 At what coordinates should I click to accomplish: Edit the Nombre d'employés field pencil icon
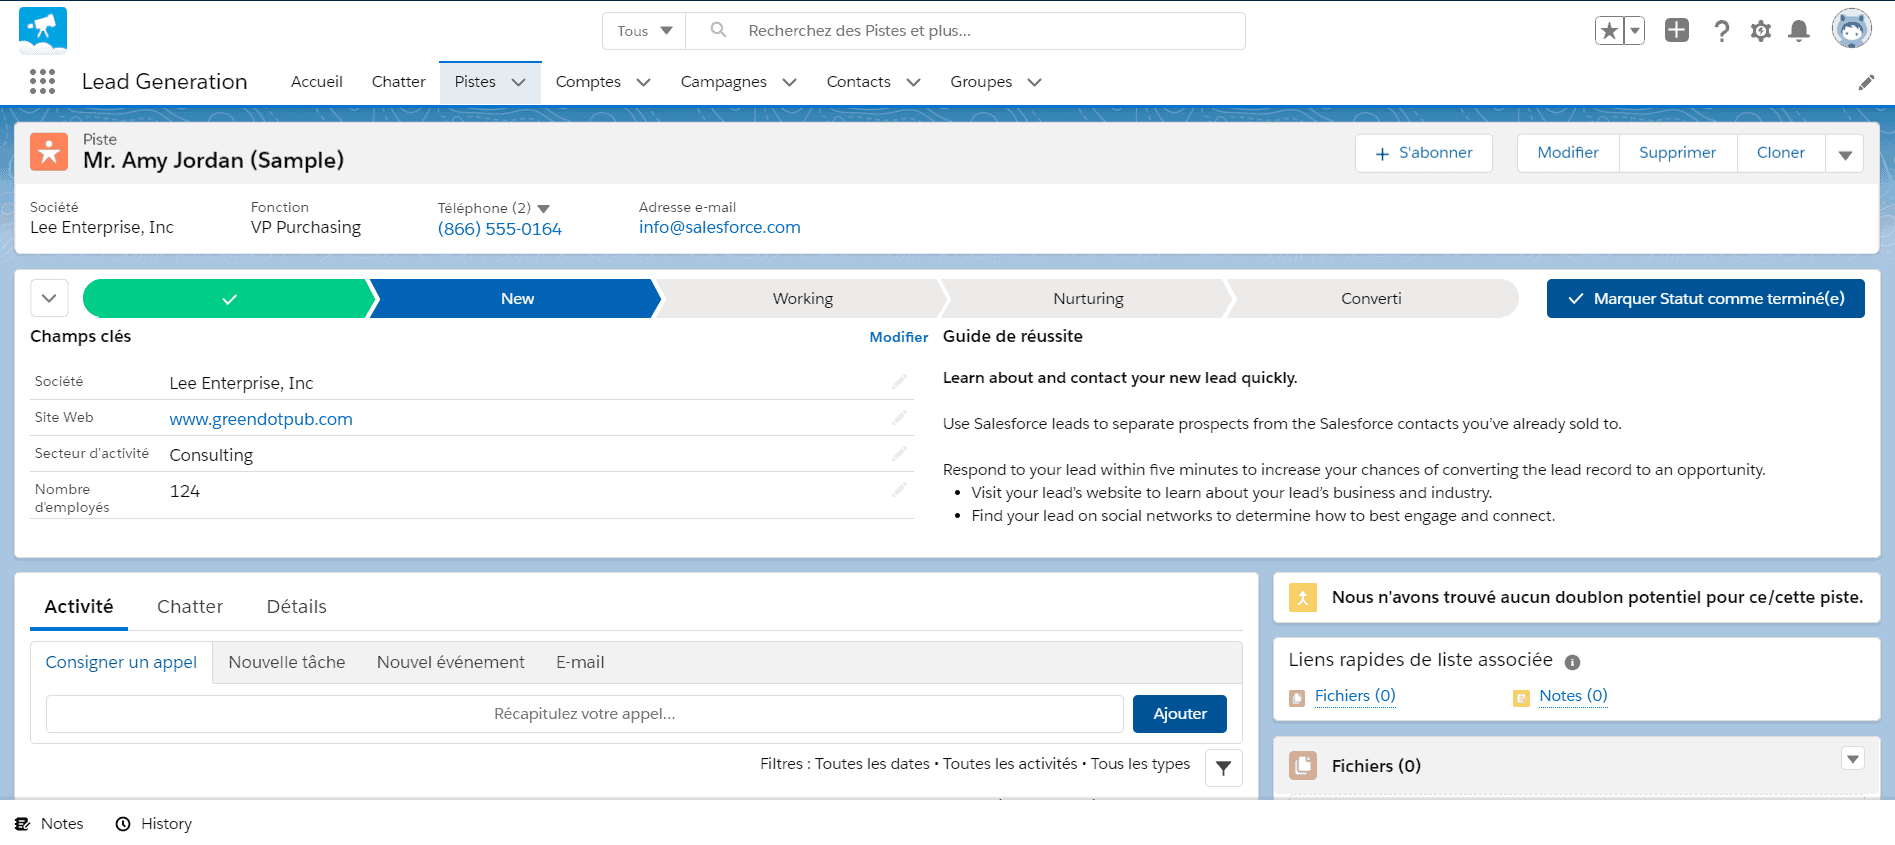(x=899, y=490)
